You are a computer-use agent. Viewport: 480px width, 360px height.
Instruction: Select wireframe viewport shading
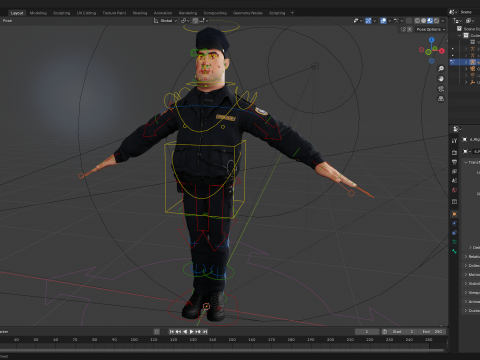pos(417,21)
